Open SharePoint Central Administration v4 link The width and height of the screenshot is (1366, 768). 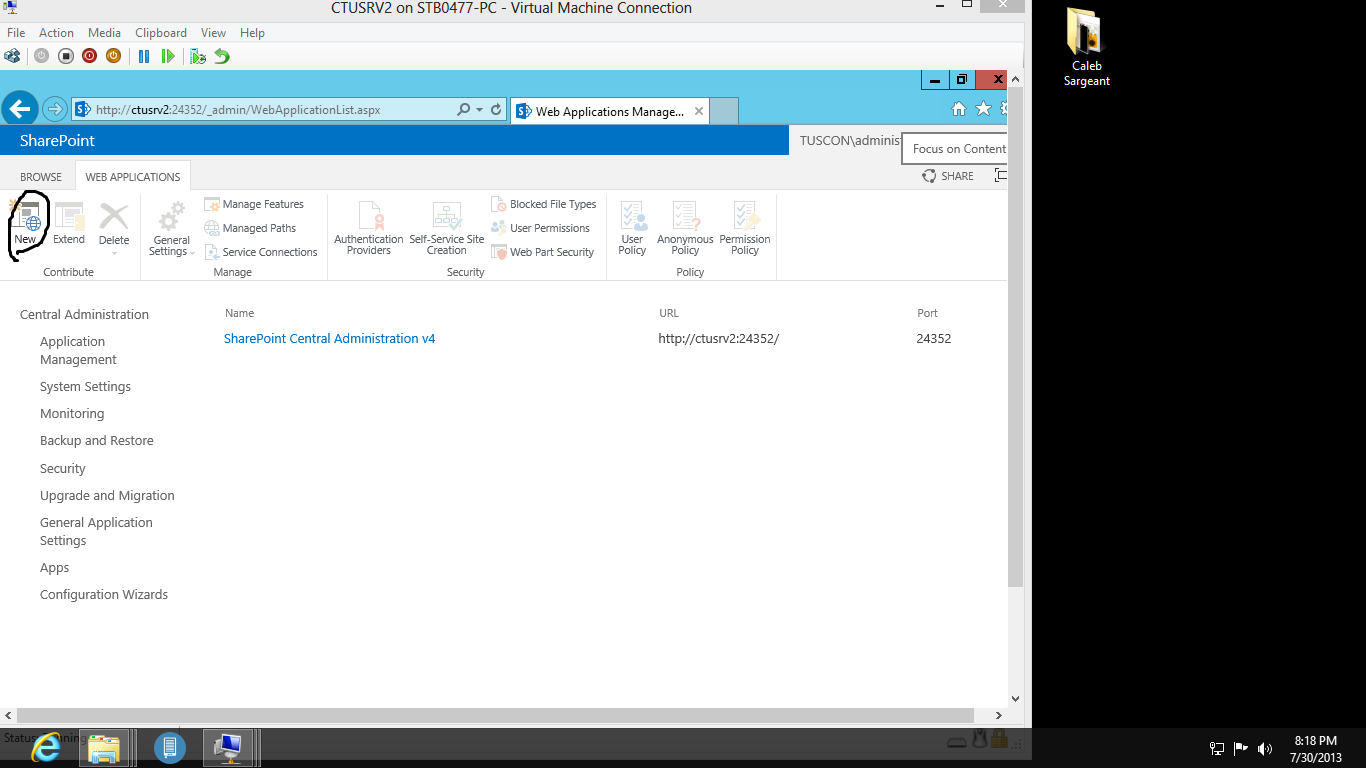coord(329,339)
